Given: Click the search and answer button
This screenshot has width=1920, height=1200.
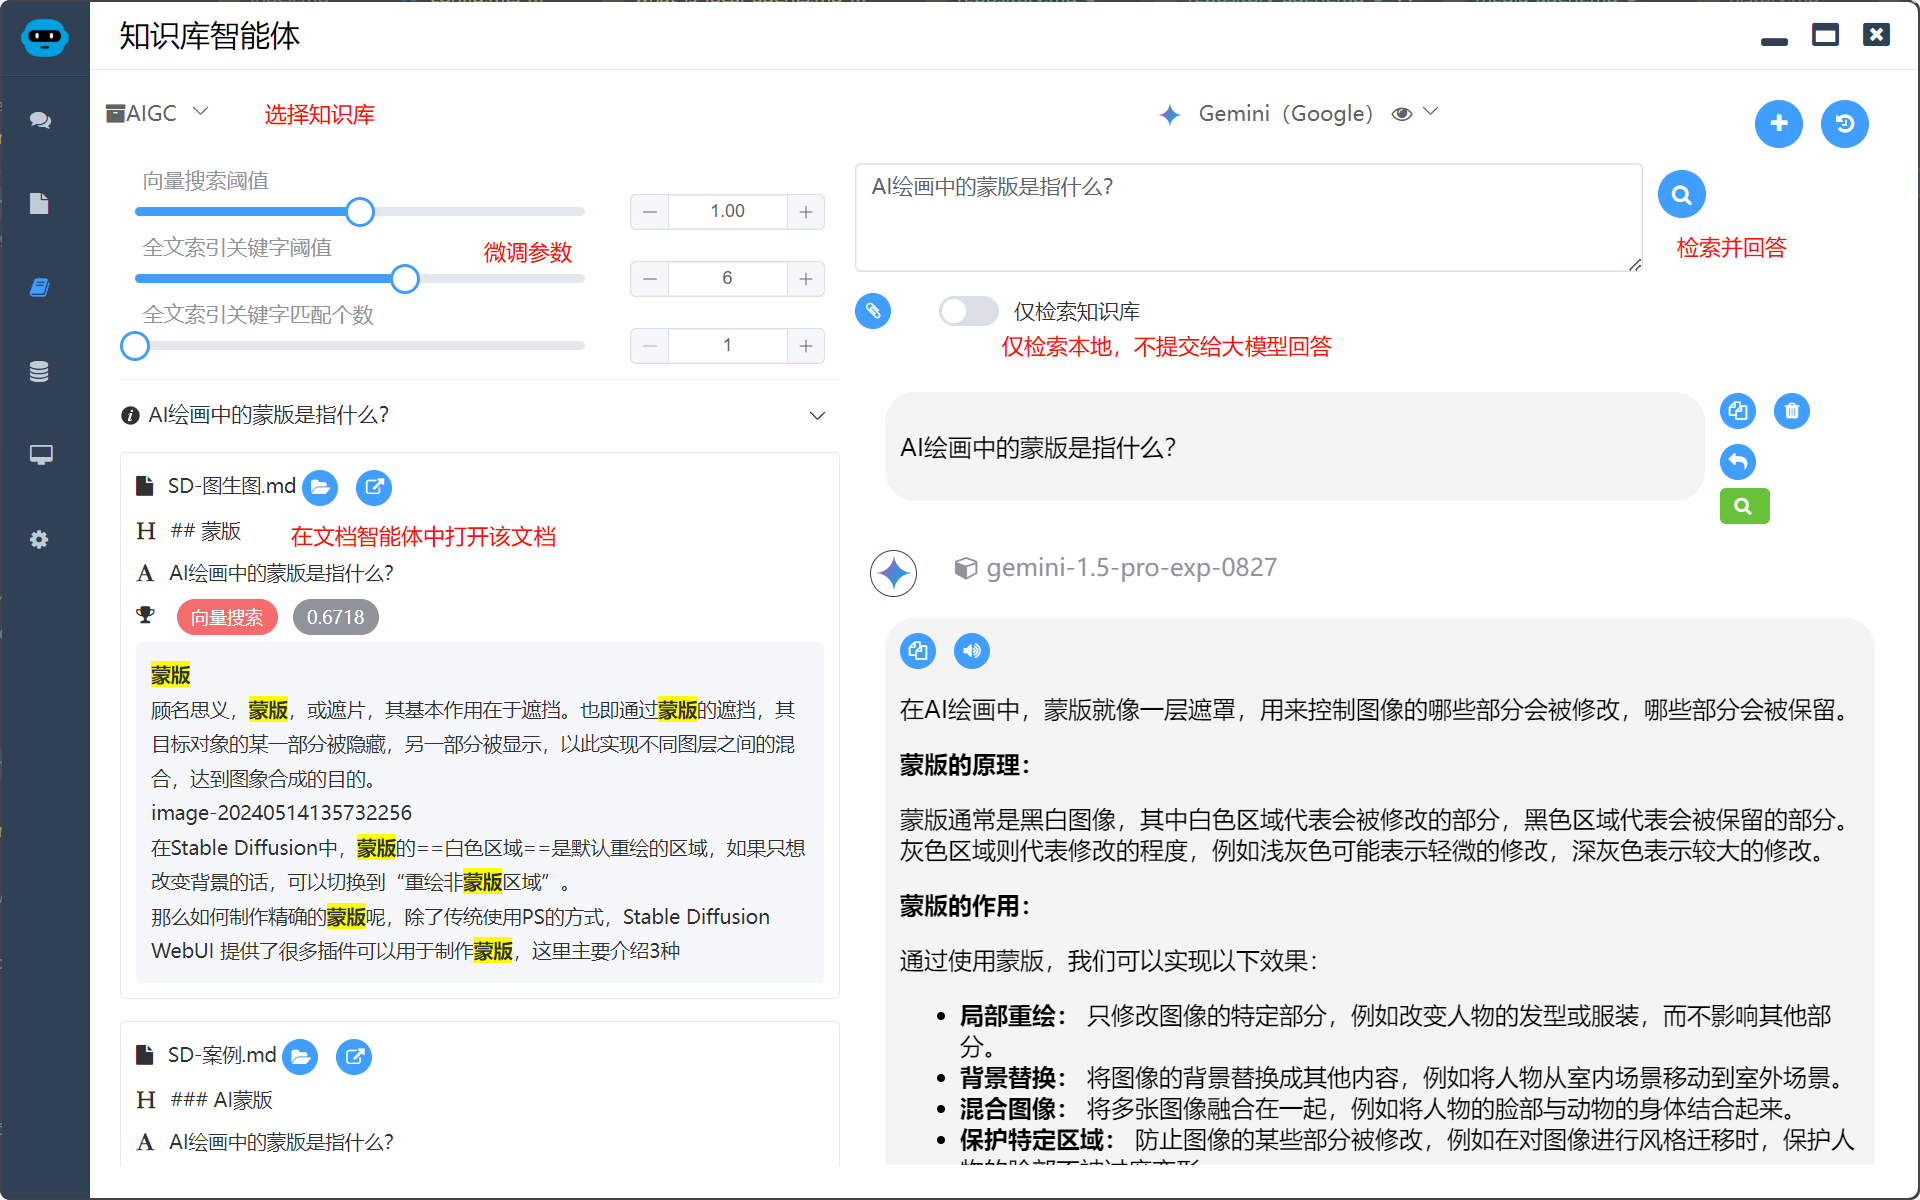Looking at the screenshot, I should tap(1682, 195).
